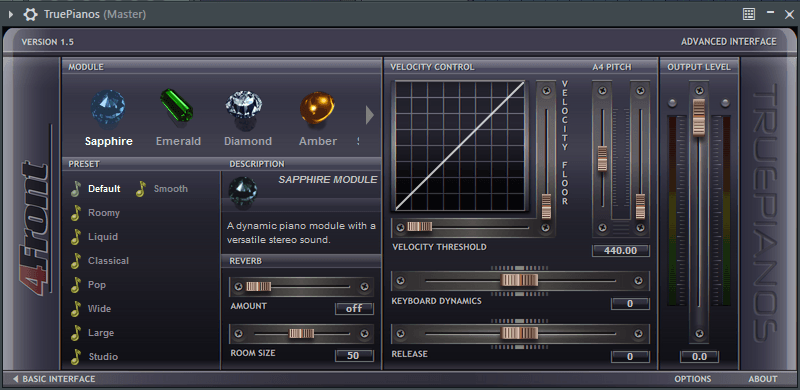Choose the Roomy preset
This screenshot has height=390, width=800.
[104, 212]
